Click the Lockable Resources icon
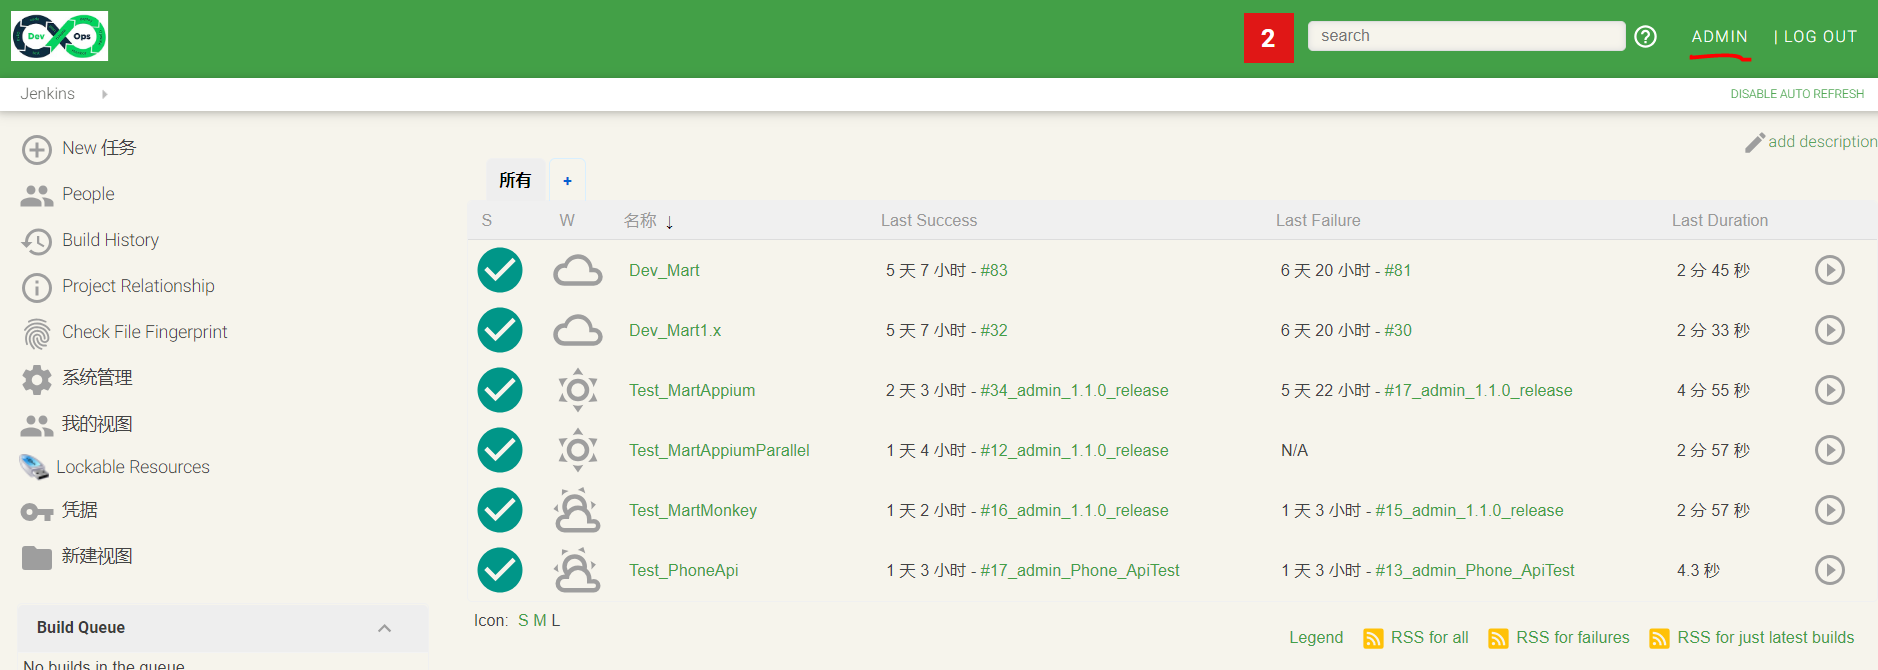This screenshot has height=670, width=1878. tap(34, 467)
